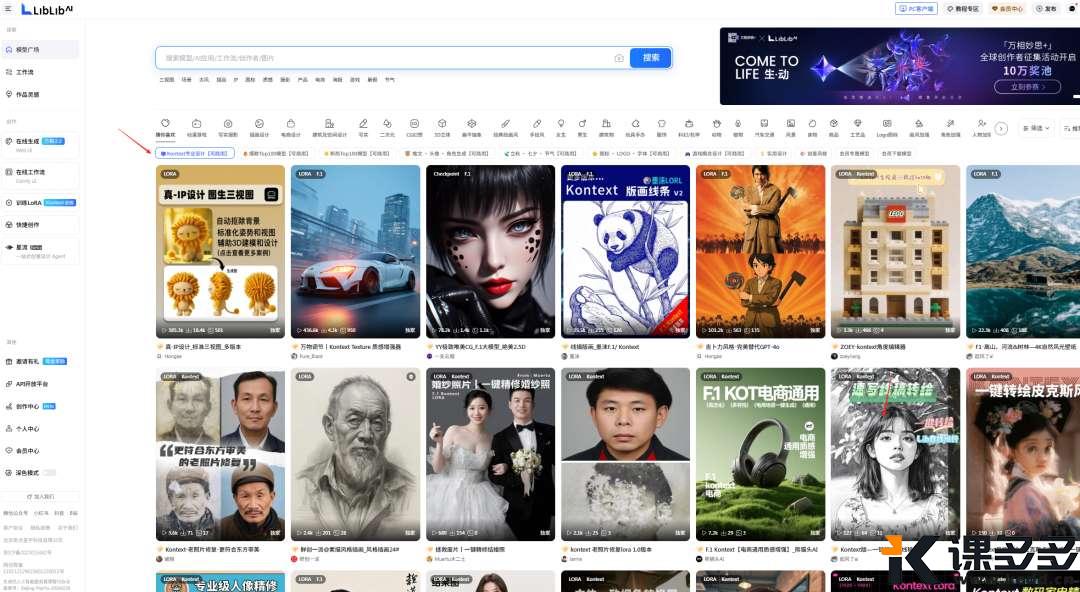
Task: Open 教程专区 in the top bar
Action: 963,9
